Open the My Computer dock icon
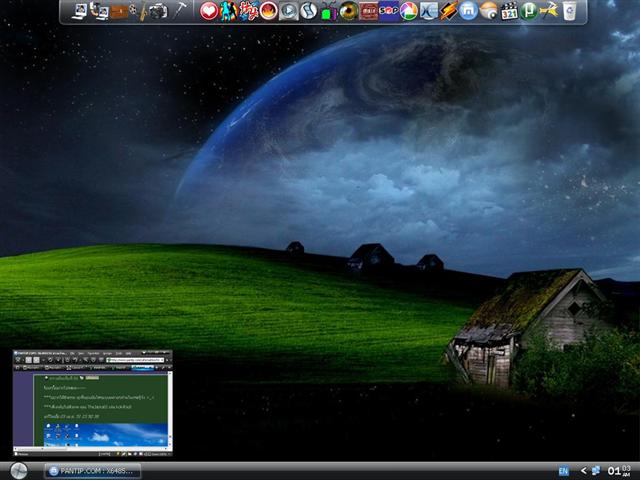This screenshot has height=480, width=640. coord(80,11)
